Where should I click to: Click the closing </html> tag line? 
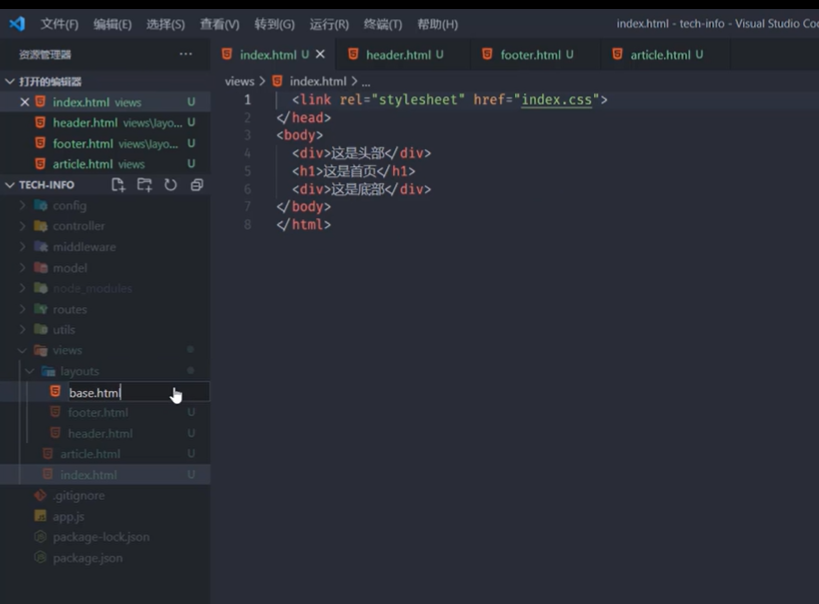pyautogui.click(x=303, y=225)
